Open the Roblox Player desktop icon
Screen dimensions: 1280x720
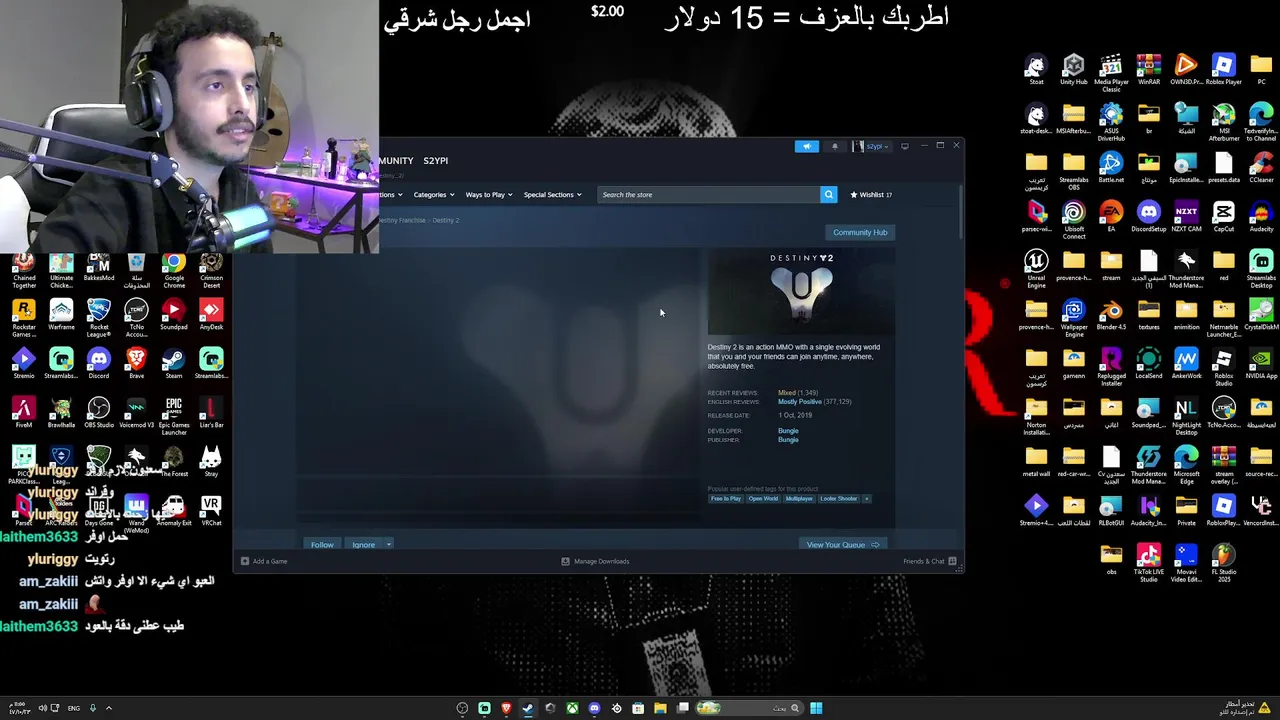pyautogui.click(x=1224, y=70)
